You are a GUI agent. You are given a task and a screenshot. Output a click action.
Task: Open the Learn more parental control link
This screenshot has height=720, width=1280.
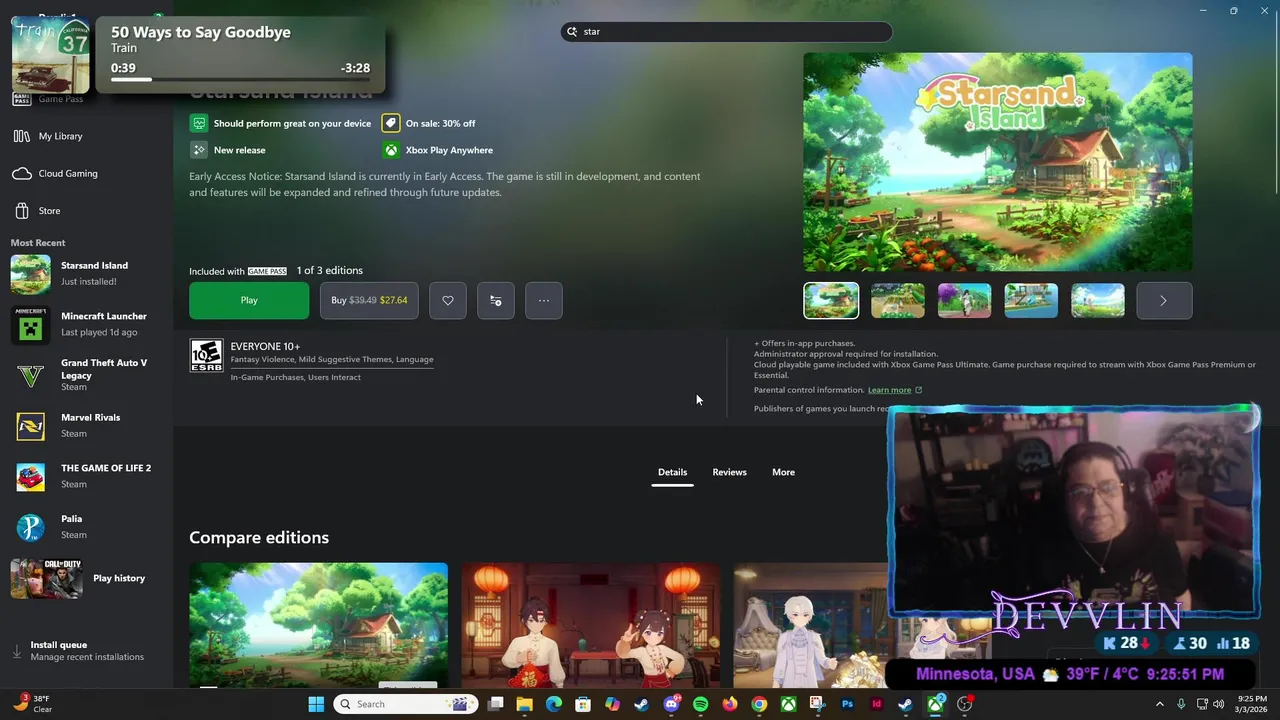coord(895,390)
